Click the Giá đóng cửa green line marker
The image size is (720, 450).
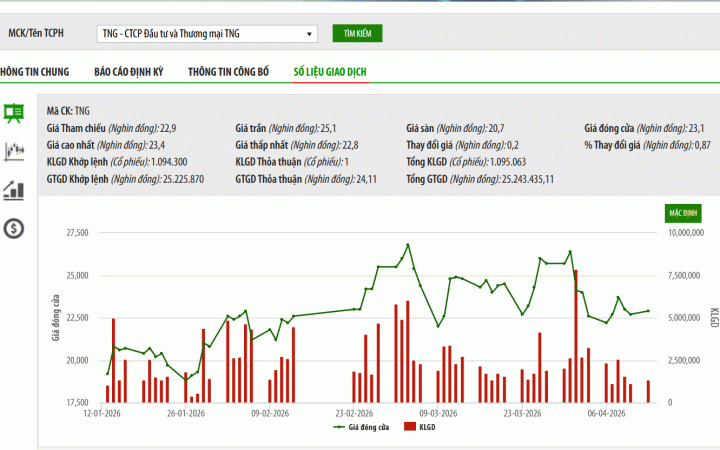(x=339, y=427)
